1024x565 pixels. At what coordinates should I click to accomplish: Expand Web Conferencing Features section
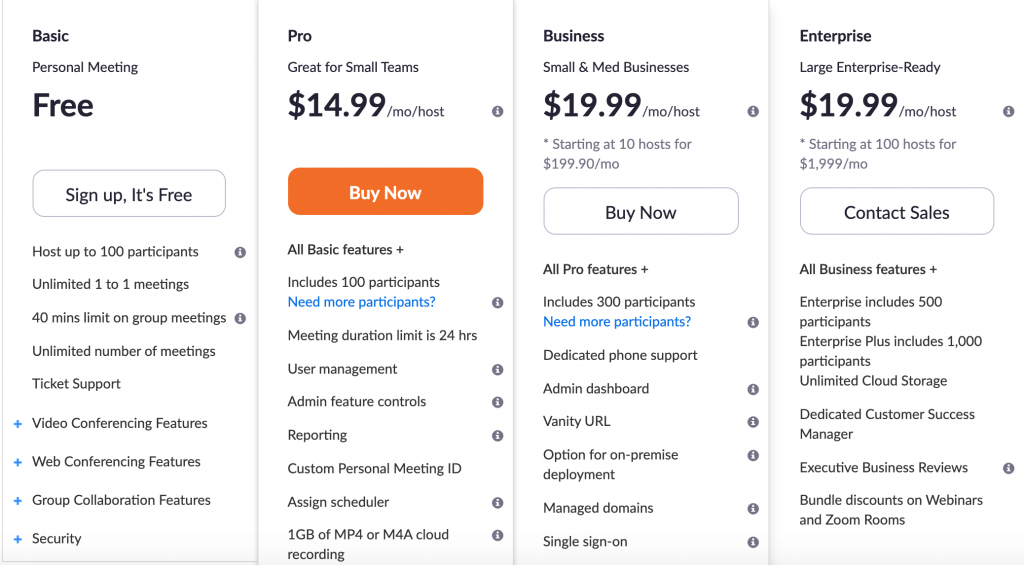(x=18, y=462)
